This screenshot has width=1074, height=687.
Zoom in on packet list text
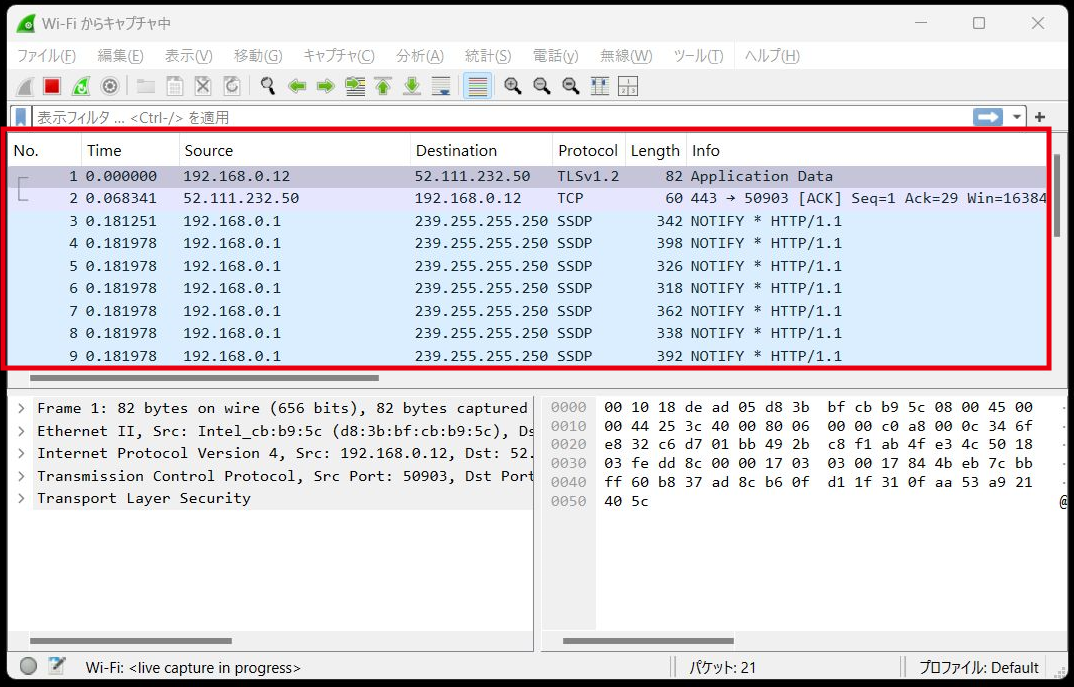pos(513,86)
